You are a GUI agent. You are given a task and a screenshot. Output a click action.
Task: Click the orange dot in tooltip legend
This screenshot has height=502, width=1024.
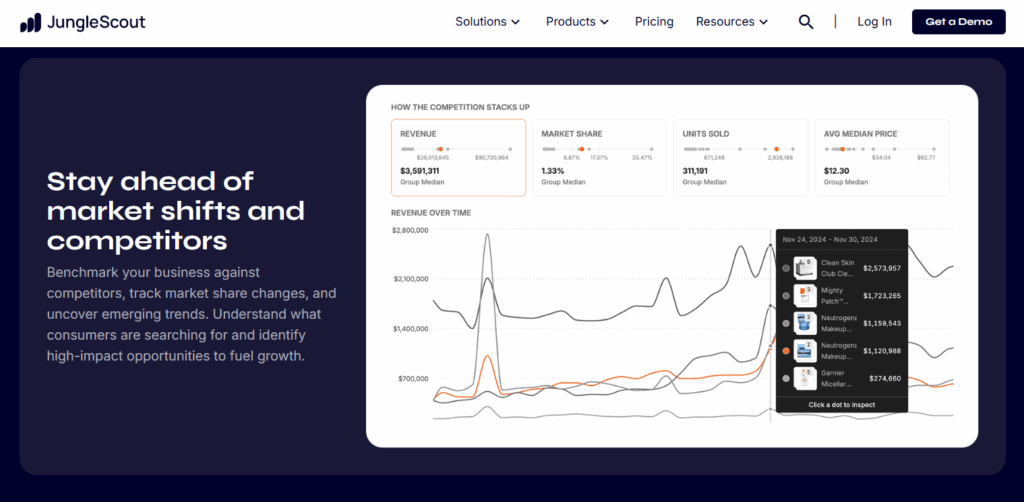point(786,351)
